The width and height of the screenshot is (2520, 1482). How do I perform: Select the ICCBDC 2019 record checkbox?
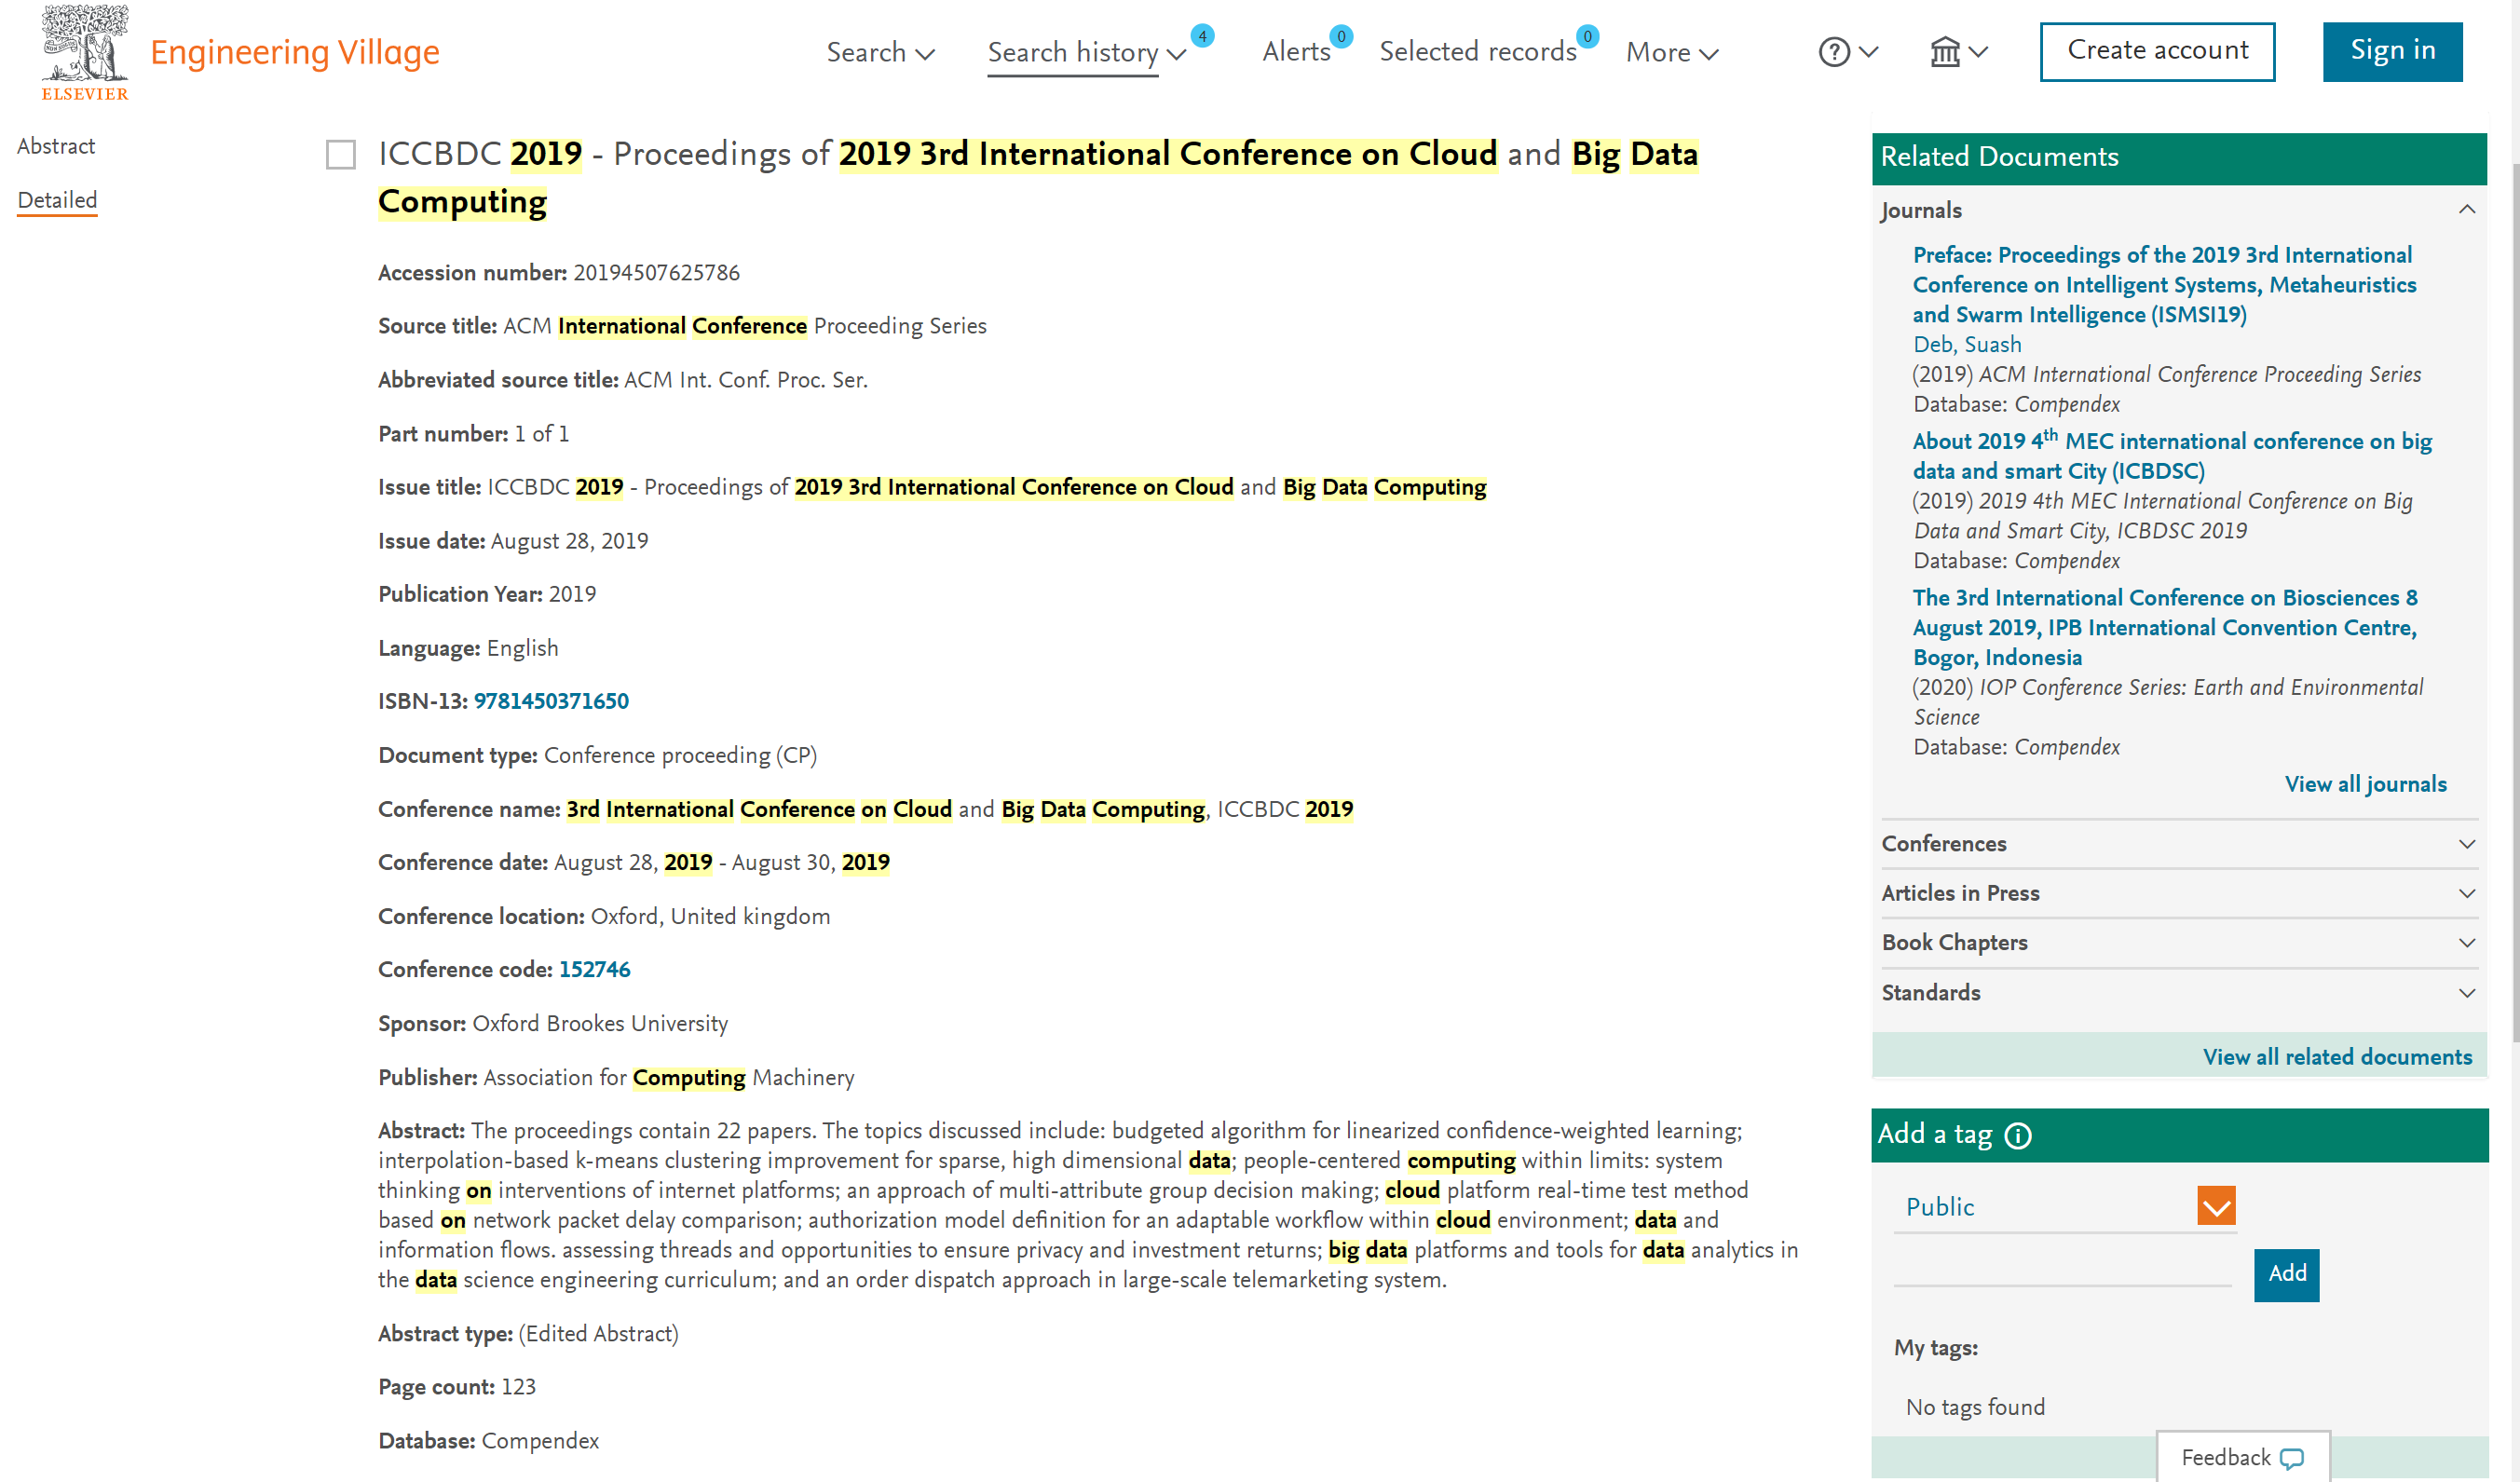tap(341, 155)
